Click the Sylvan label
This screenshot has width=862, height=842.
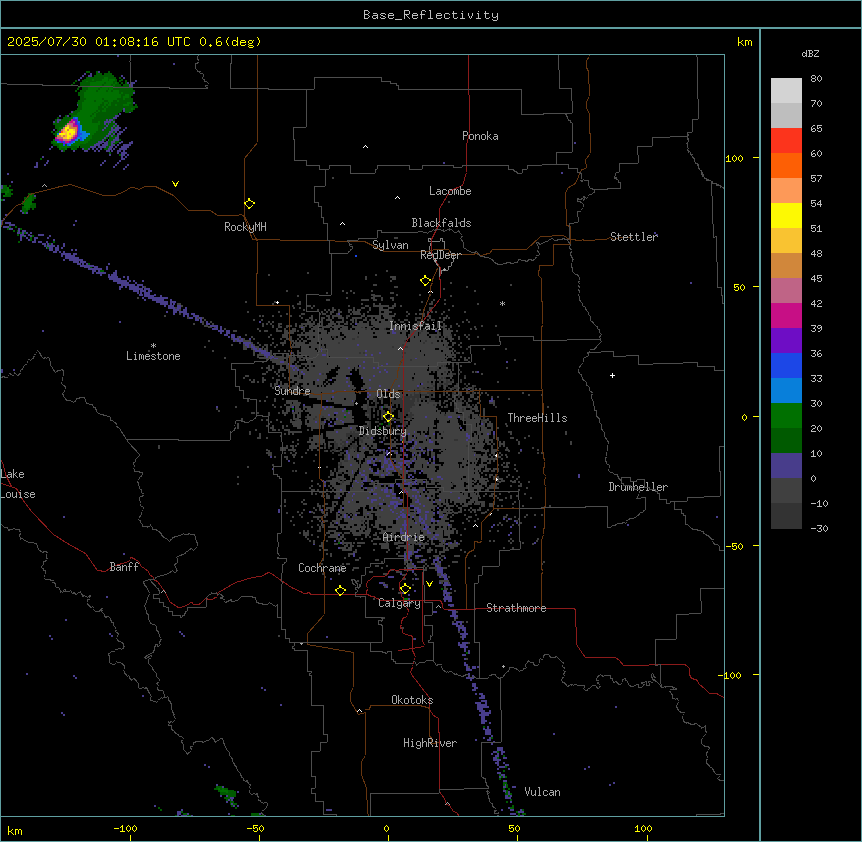coord(390,245)
